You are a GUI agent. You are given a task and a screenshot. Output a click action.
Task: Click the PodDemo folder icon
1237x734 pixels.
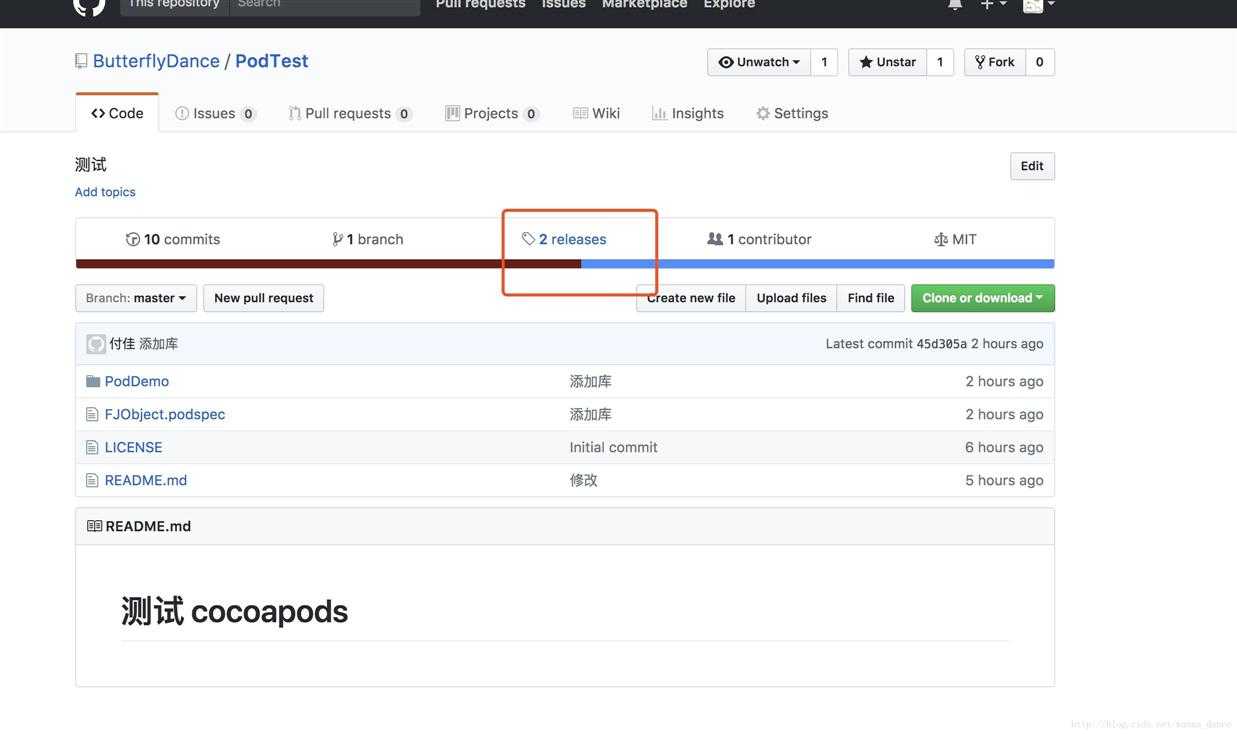[93, 381]
